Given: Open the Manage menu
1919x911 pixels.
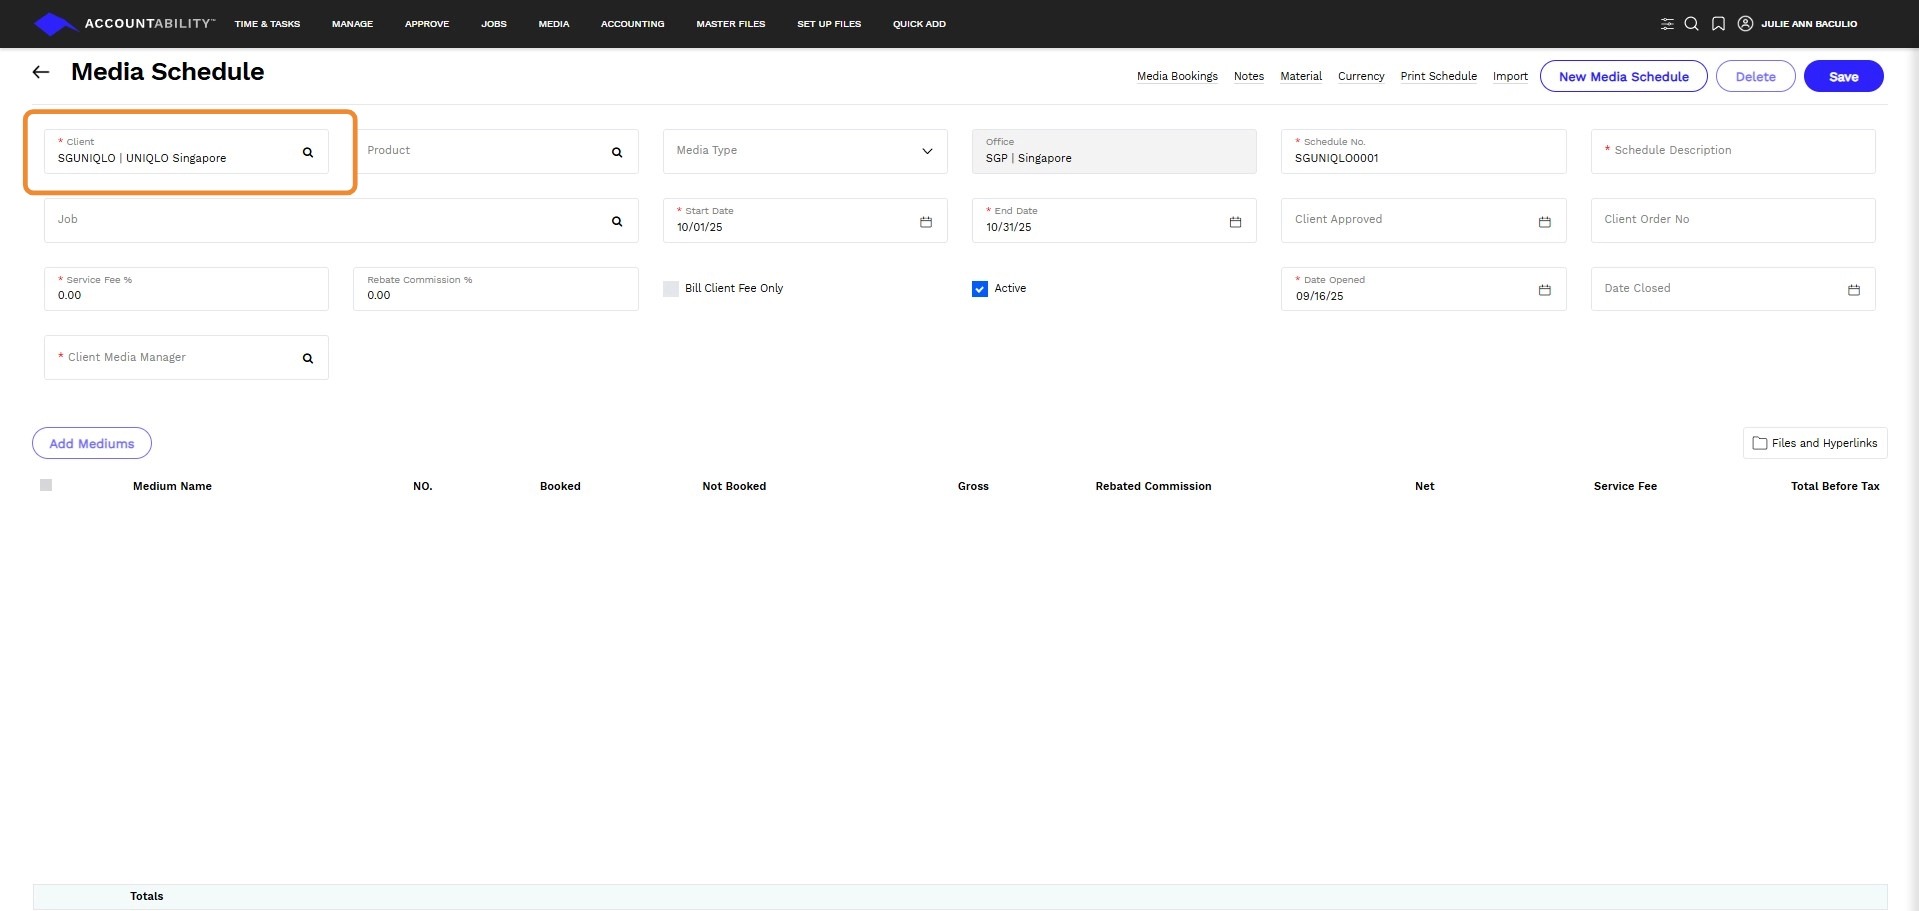Looking at the screenshot, I should tap(352, 24).
